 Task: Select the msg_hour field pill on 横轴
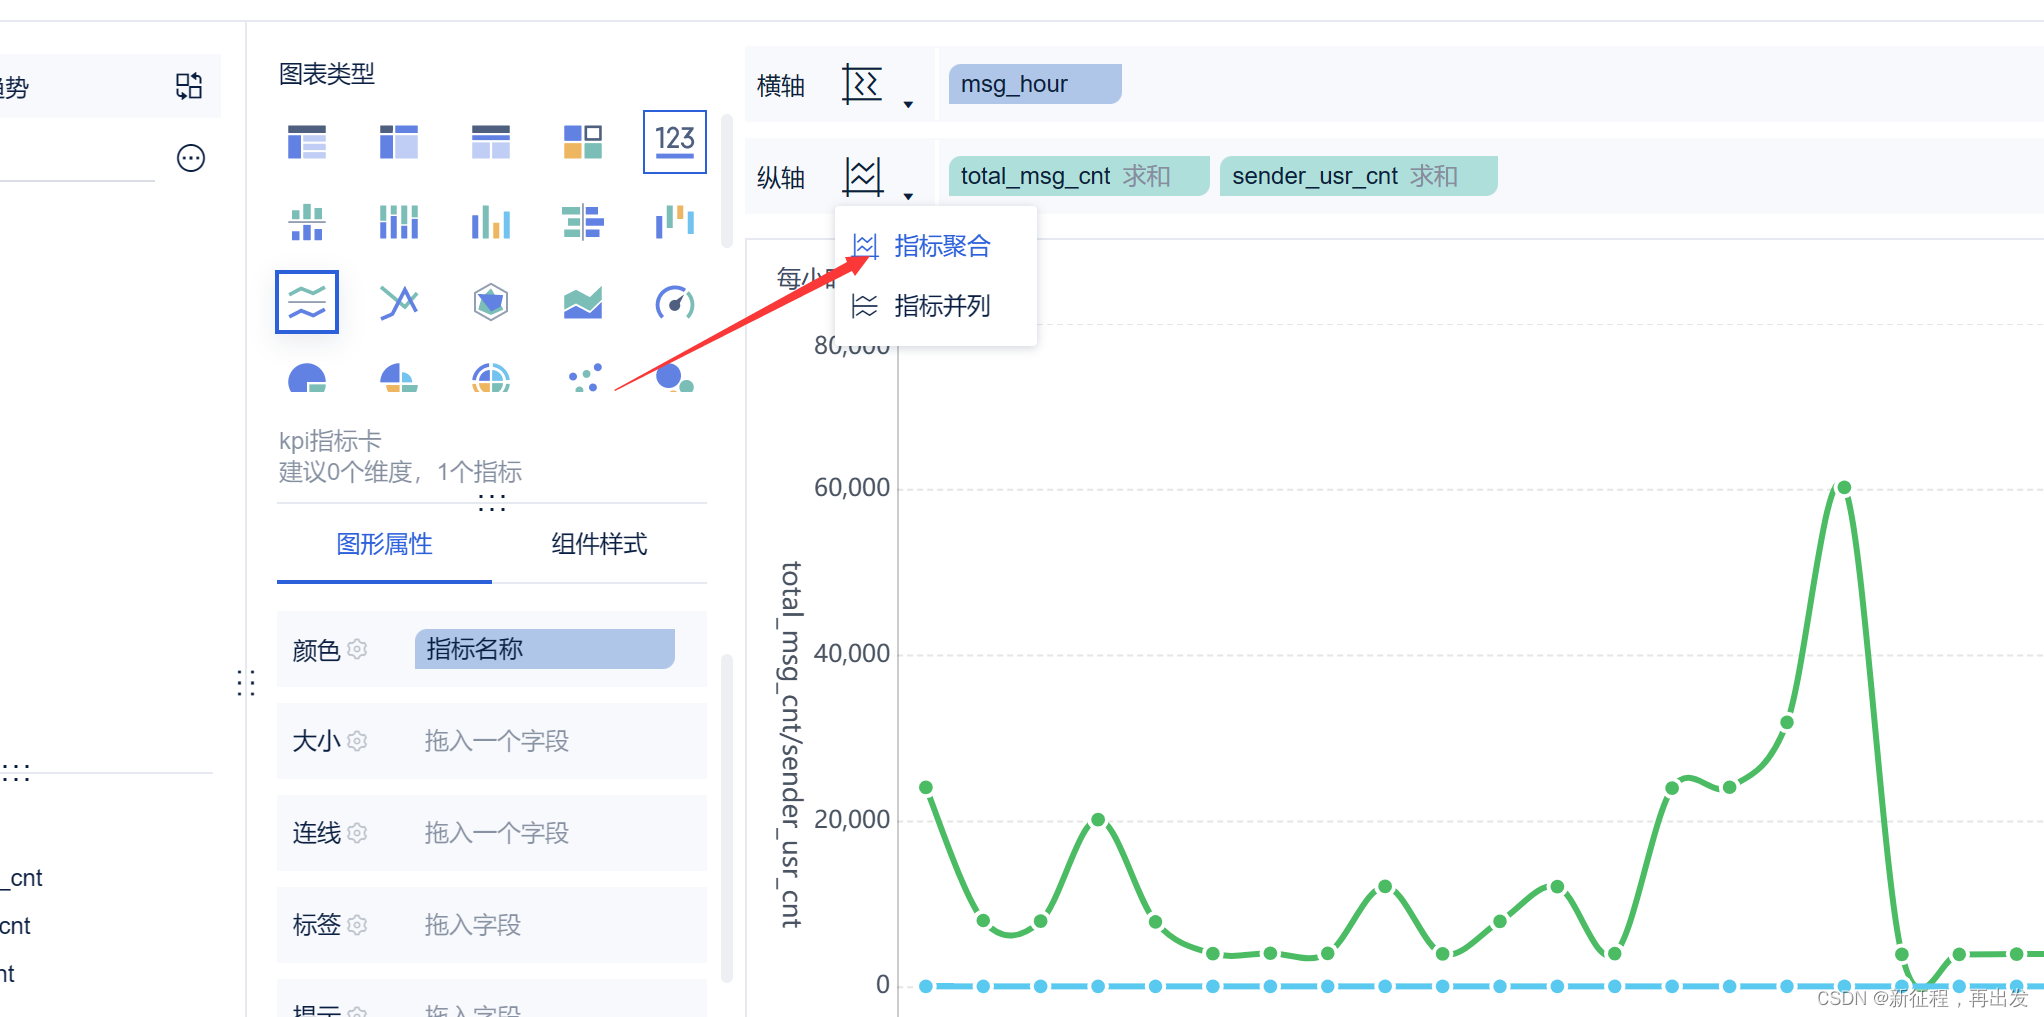1035,84
